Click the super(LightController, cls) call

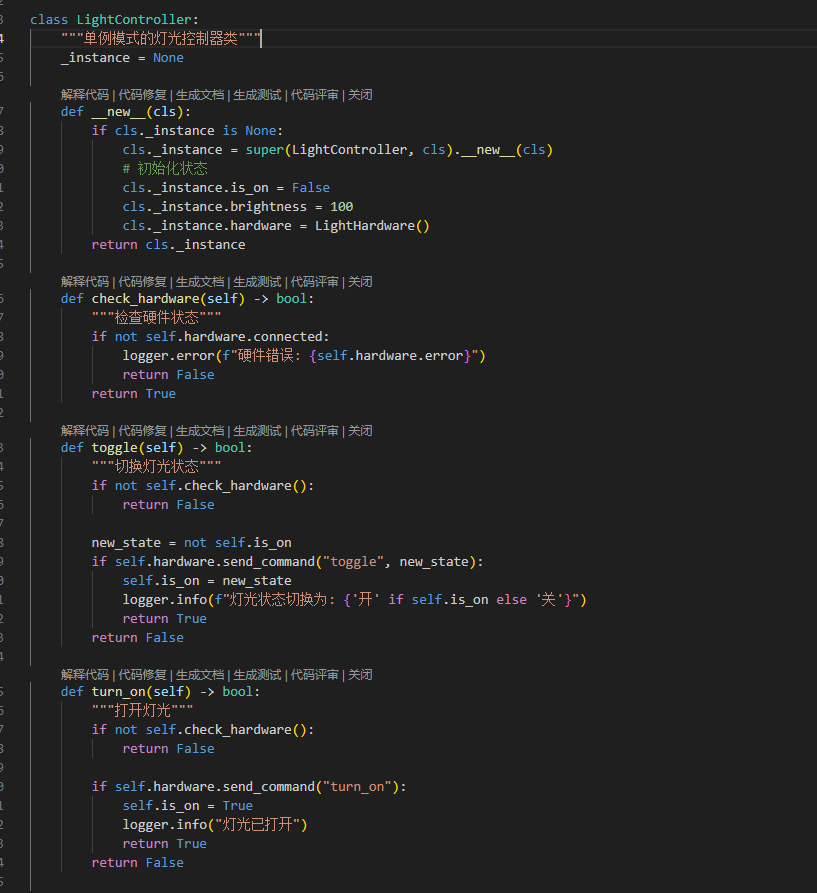[x=349, y=149]
